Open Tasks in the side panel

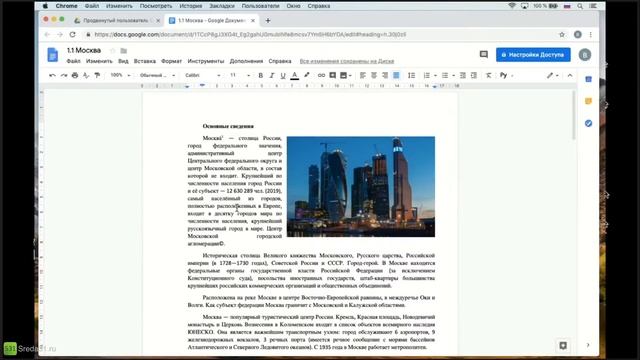(588, 123)
